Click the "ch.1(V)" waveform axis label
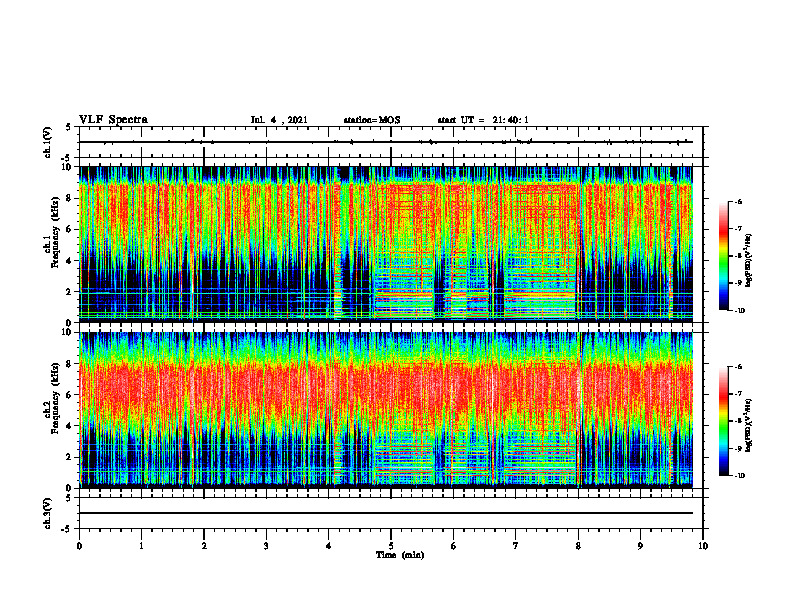 pyautogui.click(x=47, y=142)
